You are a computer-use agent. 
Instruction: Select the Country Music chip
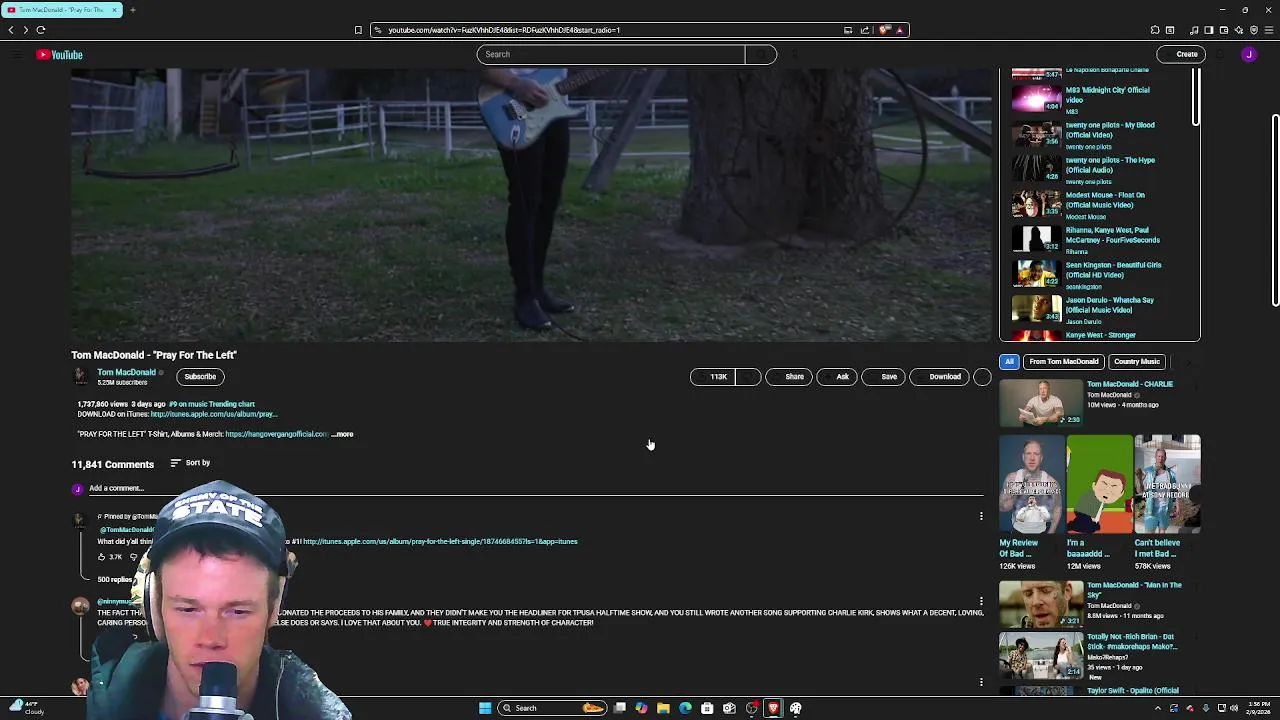1137,362
